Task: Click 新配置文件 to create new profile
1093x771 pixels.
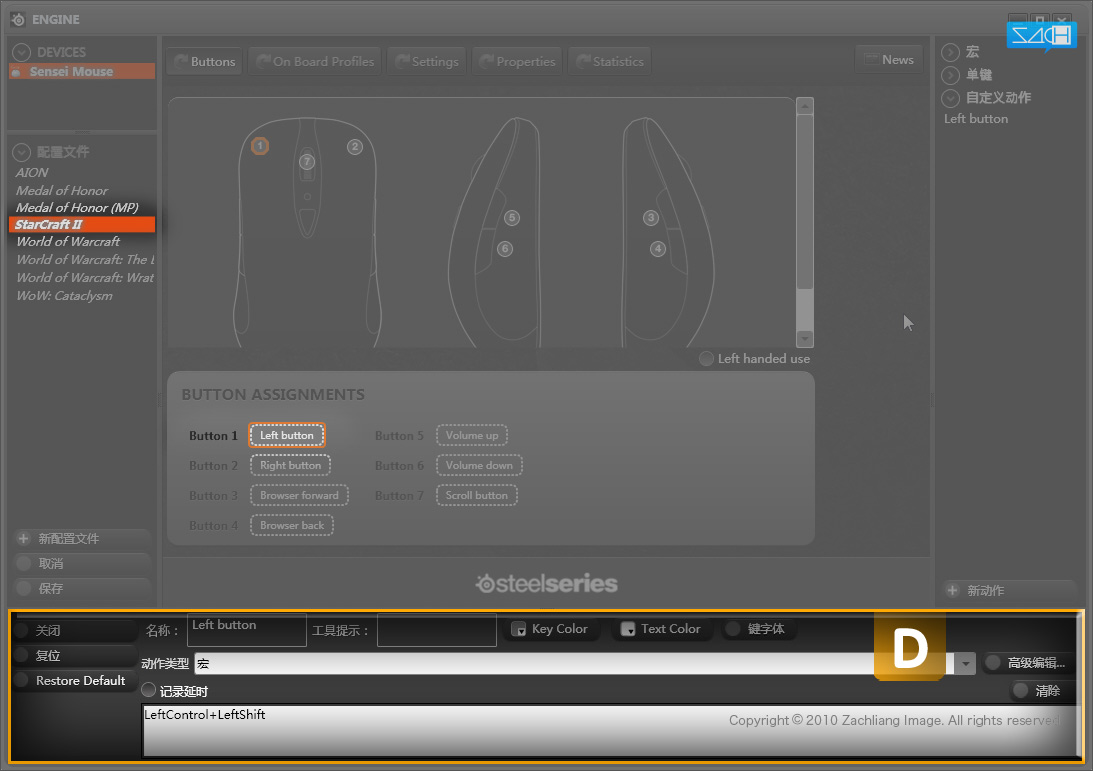Action: click(82, 538)
